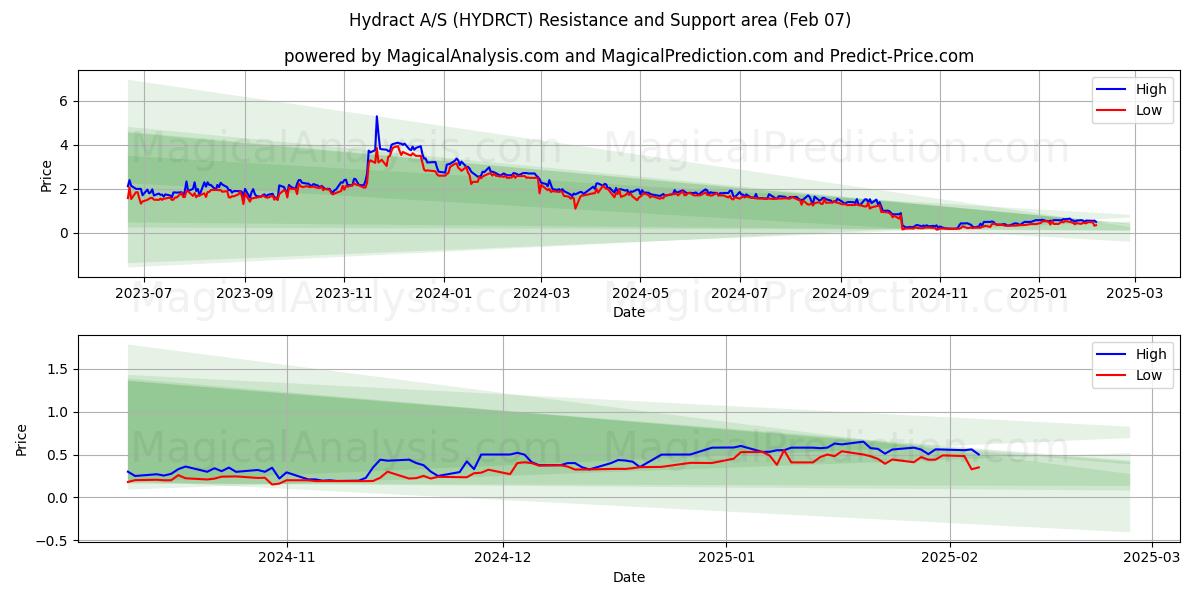1200x600 pixels.
Task: Click the '2024-01' date tick label in the top chart
Action: click(443, 295)
